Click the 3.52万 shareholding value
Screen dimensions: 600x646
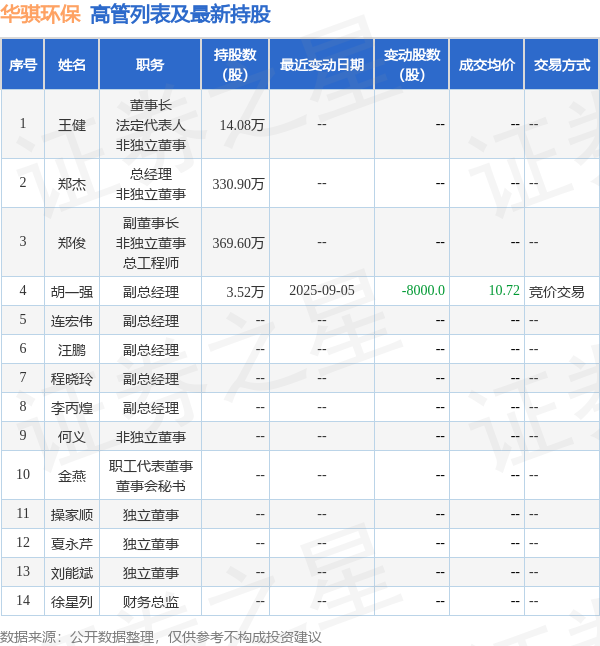pyautogui.click(x=245, y=292)
